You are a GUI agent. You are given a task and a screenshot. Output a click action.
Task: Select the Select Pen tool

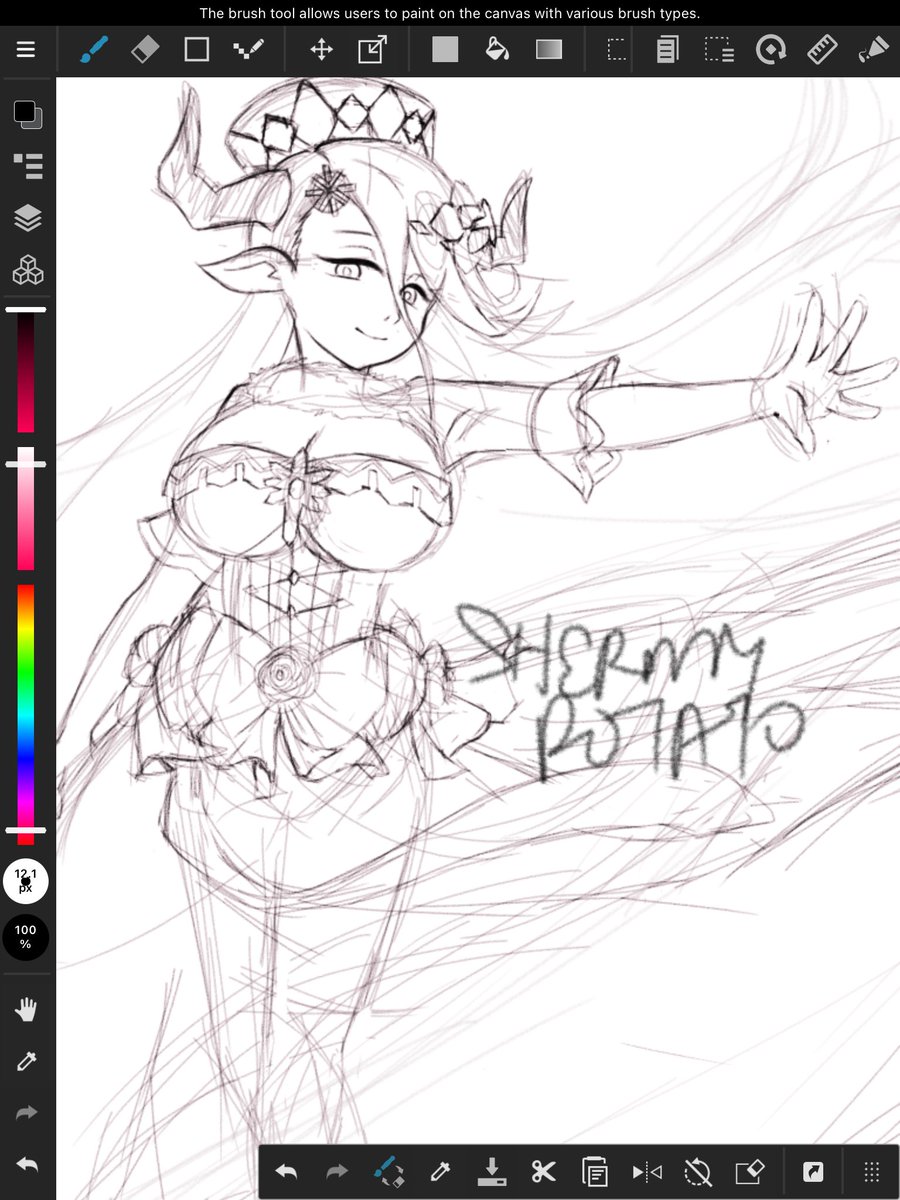click(x=718, y=49)
